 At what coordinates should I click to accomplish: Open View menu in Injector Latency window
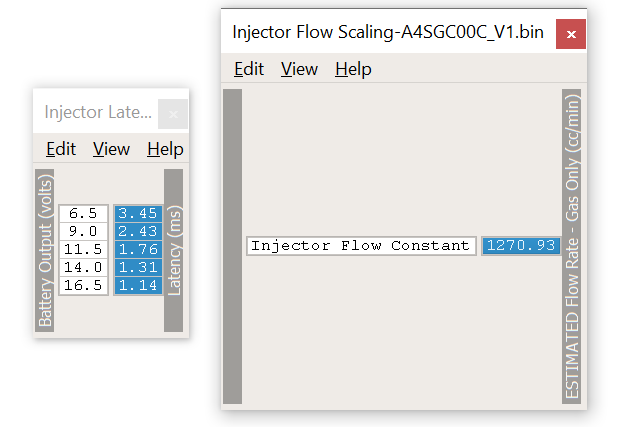click(111, 149)
